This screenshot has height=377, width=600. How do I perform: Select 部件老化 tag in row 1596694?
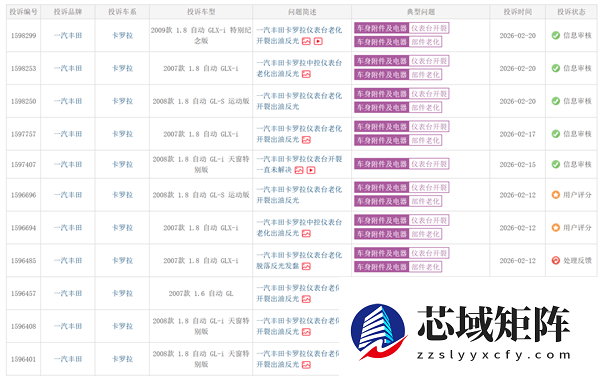[426, 234]
